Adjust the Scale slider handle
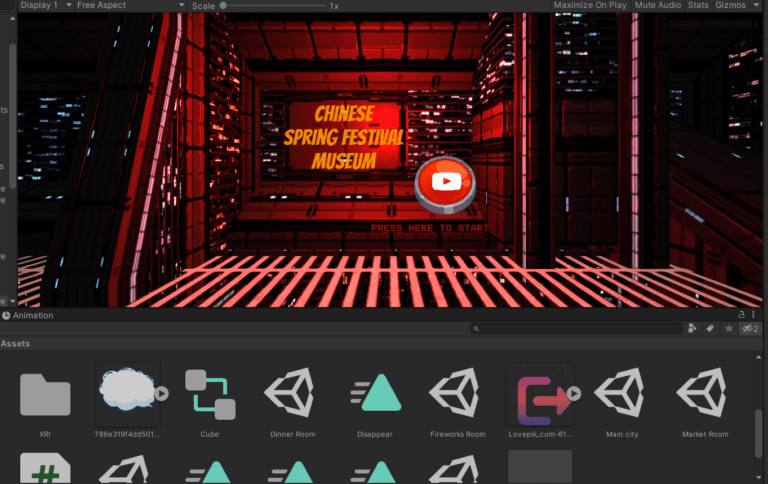 click(223, 6)
